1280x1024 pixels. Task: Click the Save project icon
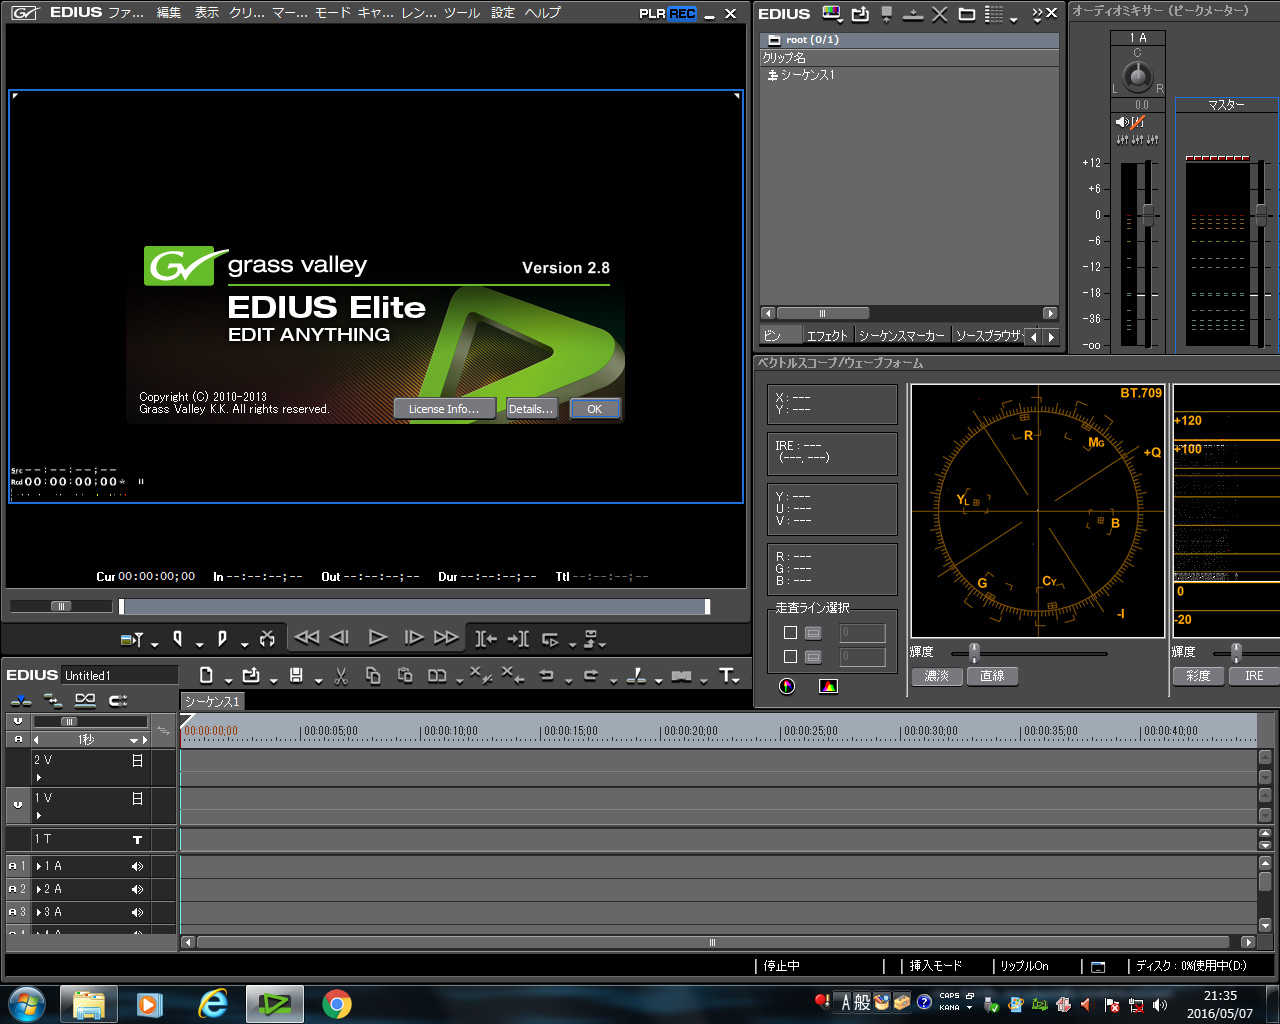click(296, 676)
